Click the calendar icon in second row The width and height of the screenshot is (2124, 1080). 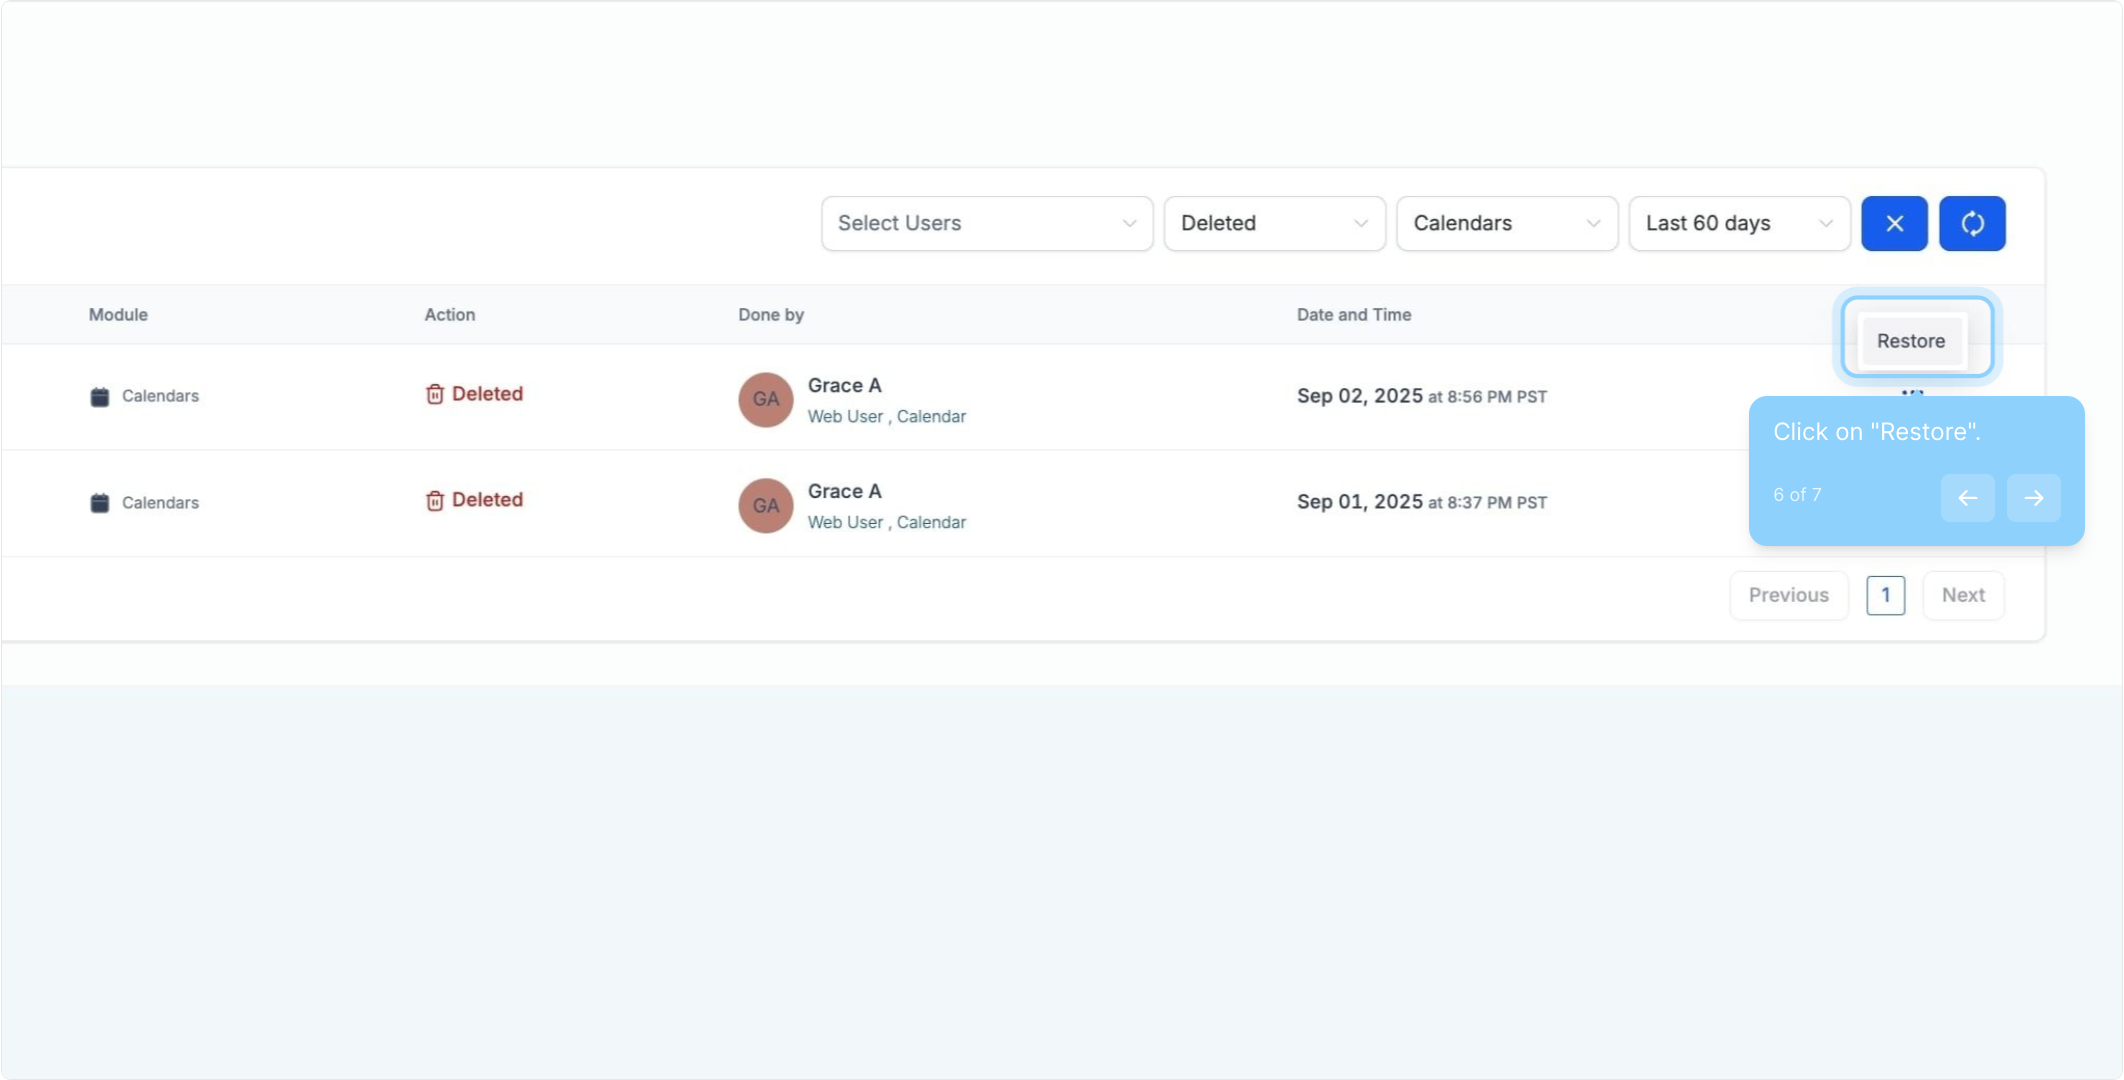[x=99, y=503]
